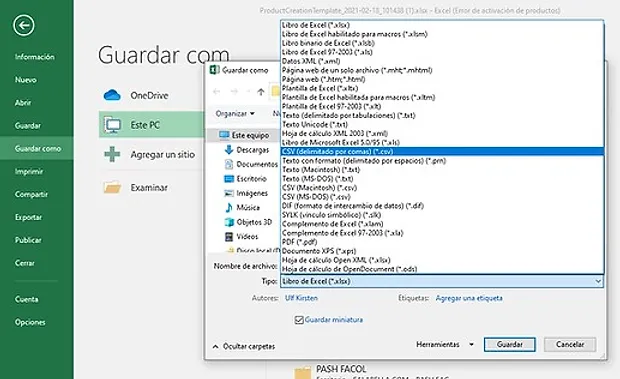
Task: Select Guardar como in the sidebar
Action: coord(37,149)
